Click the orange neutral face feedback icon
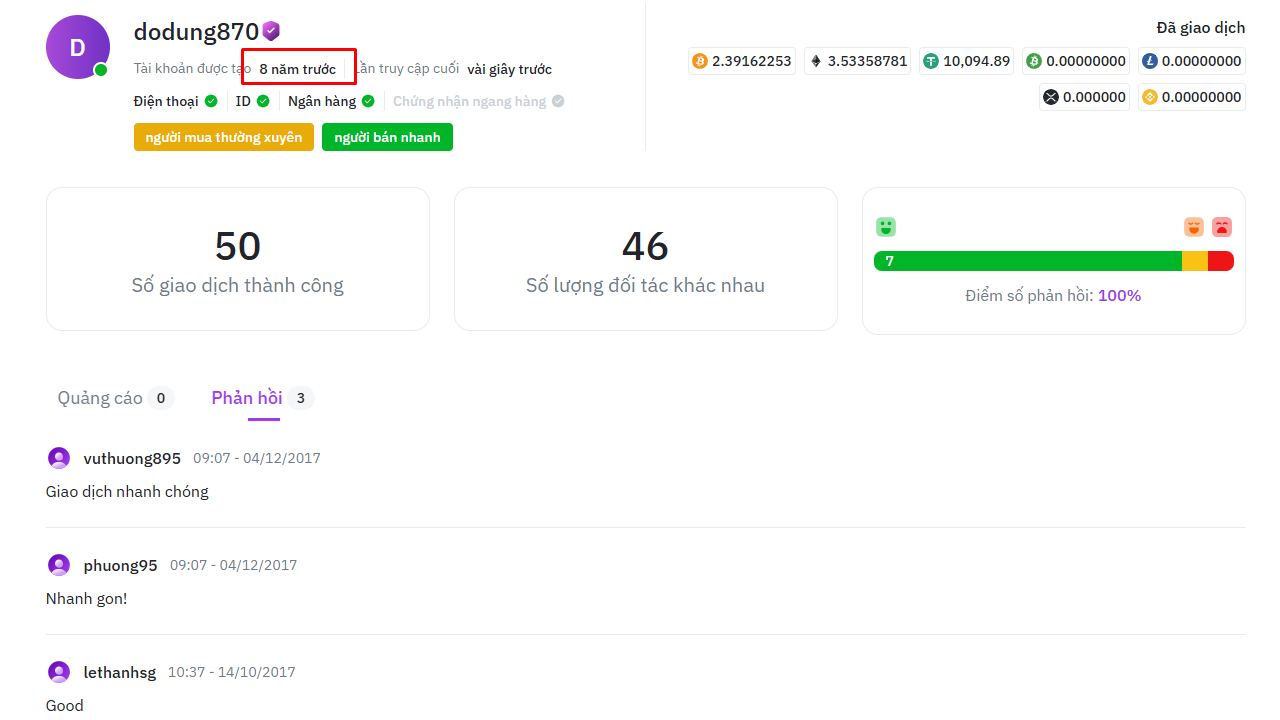This screenshot has width=1280, height=720. click(x=1194, y=227)
